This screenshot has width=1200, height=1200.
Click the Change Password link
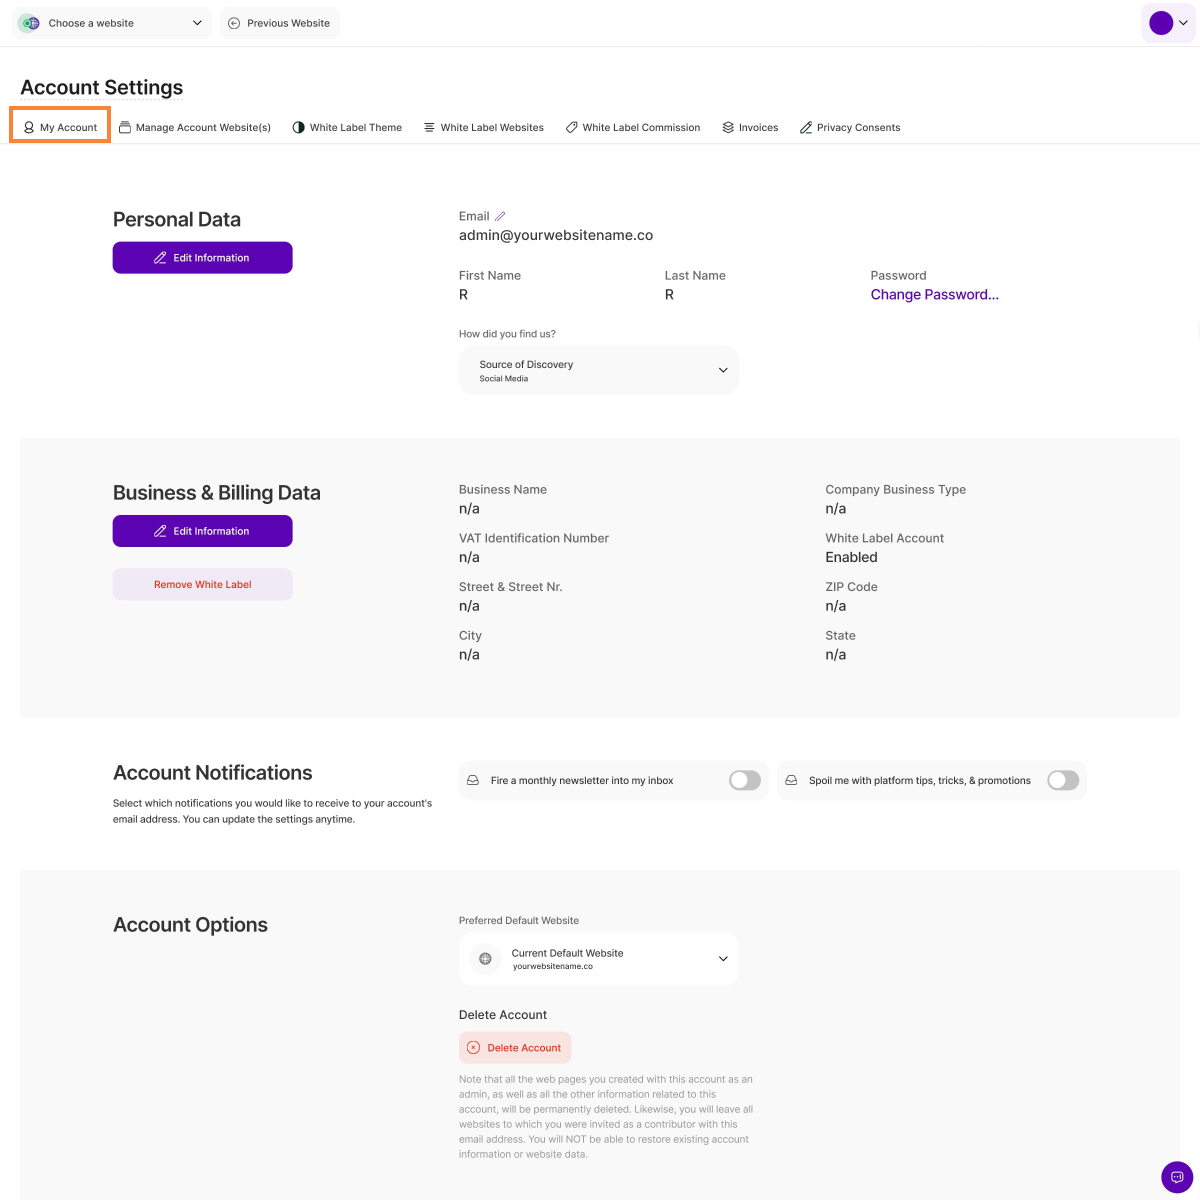[934, 294]
